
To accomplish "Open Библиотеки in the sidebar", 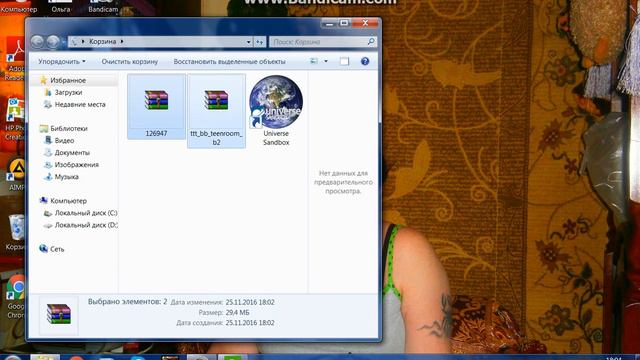I will (69, 129).
